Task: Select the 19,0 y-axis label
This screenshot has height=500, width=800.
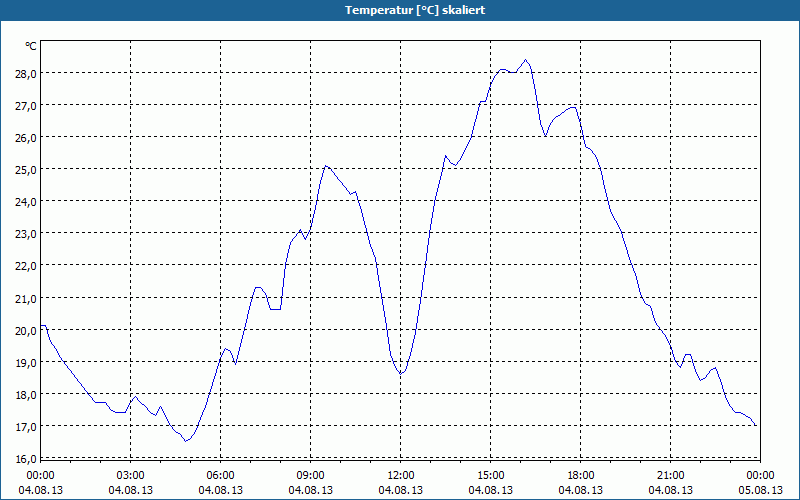Action: tap(26, 362)
